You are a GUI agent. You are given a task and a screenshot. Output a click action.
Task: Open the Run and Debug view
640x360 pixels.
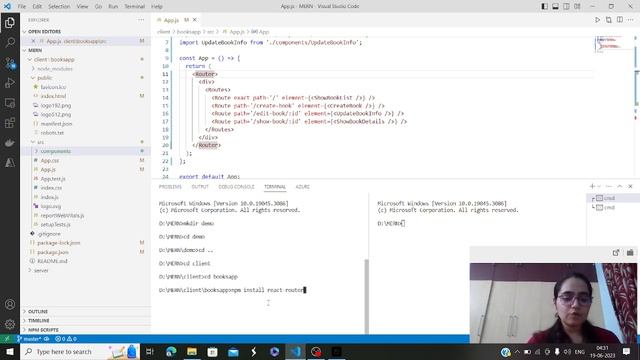click(x=10, y=83)
